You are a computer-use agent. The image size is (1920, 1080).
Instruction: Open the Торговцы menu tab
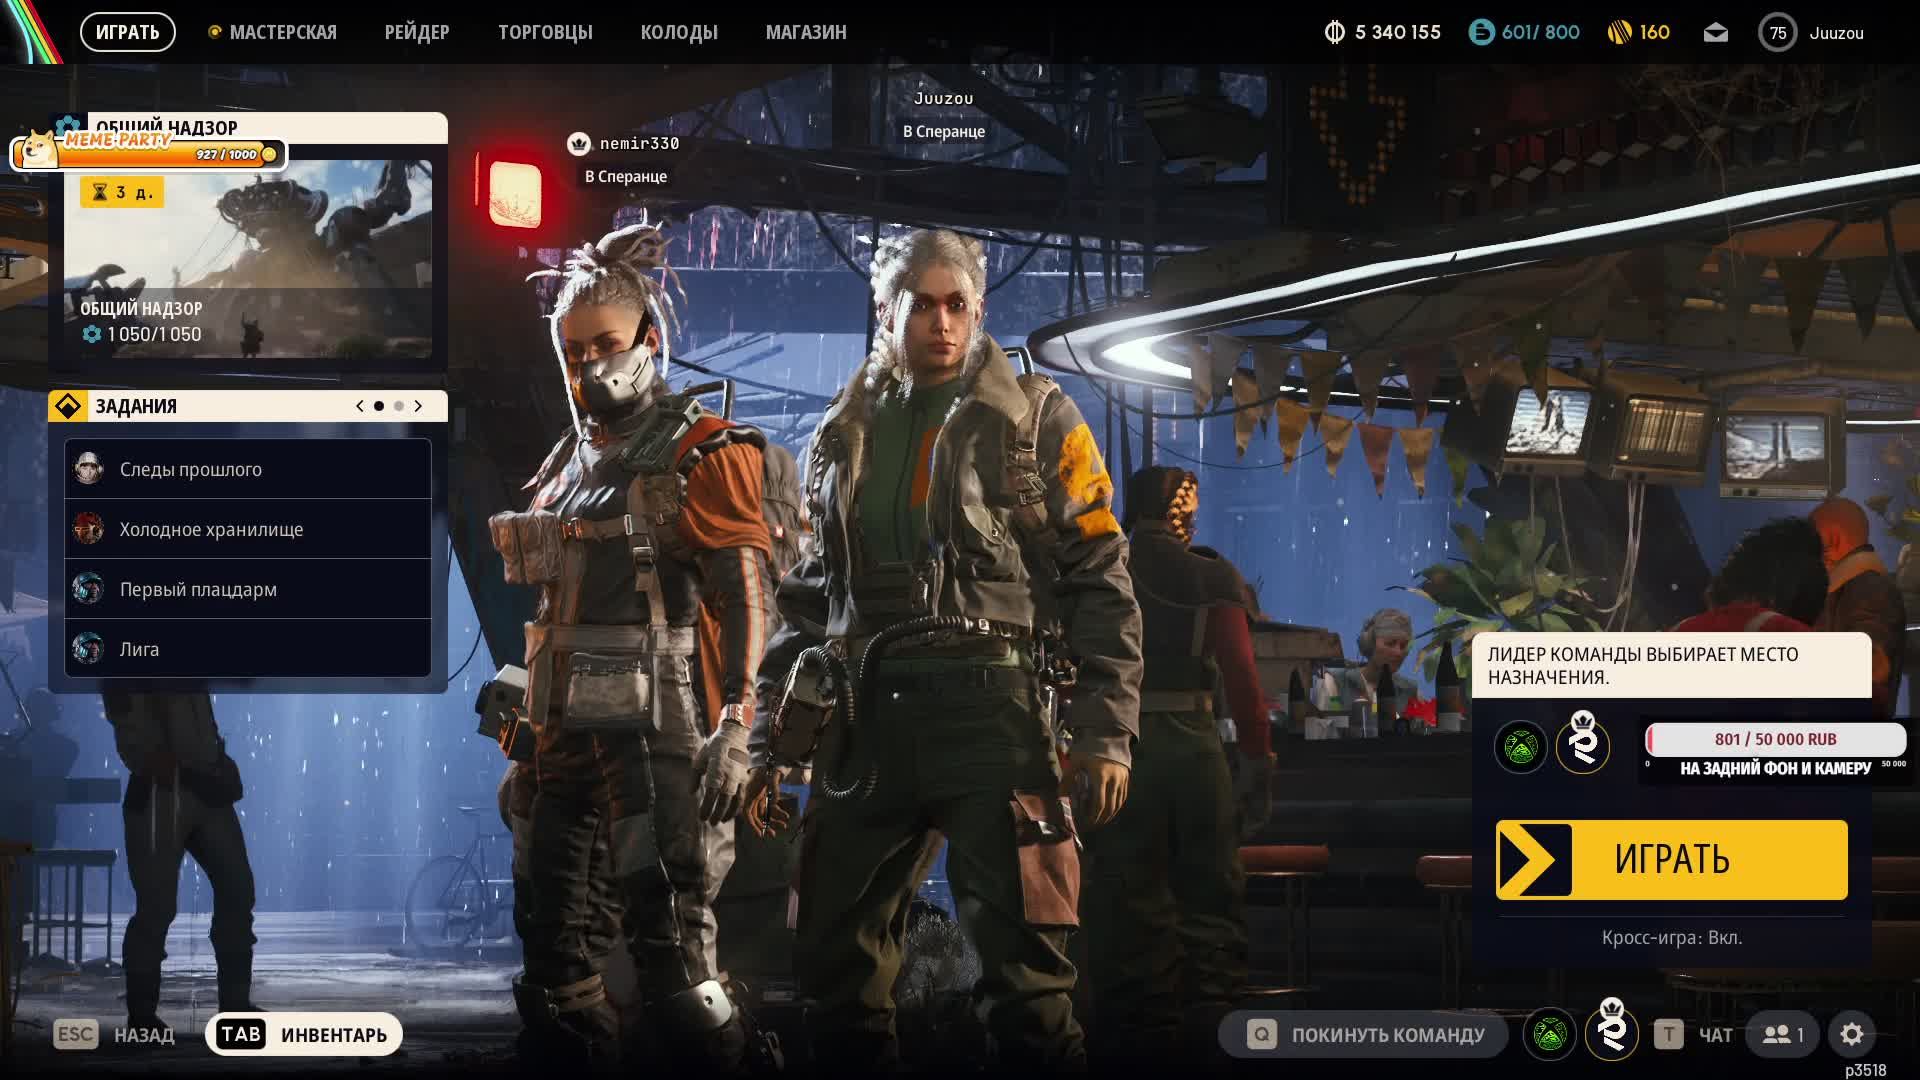point(545,33)
